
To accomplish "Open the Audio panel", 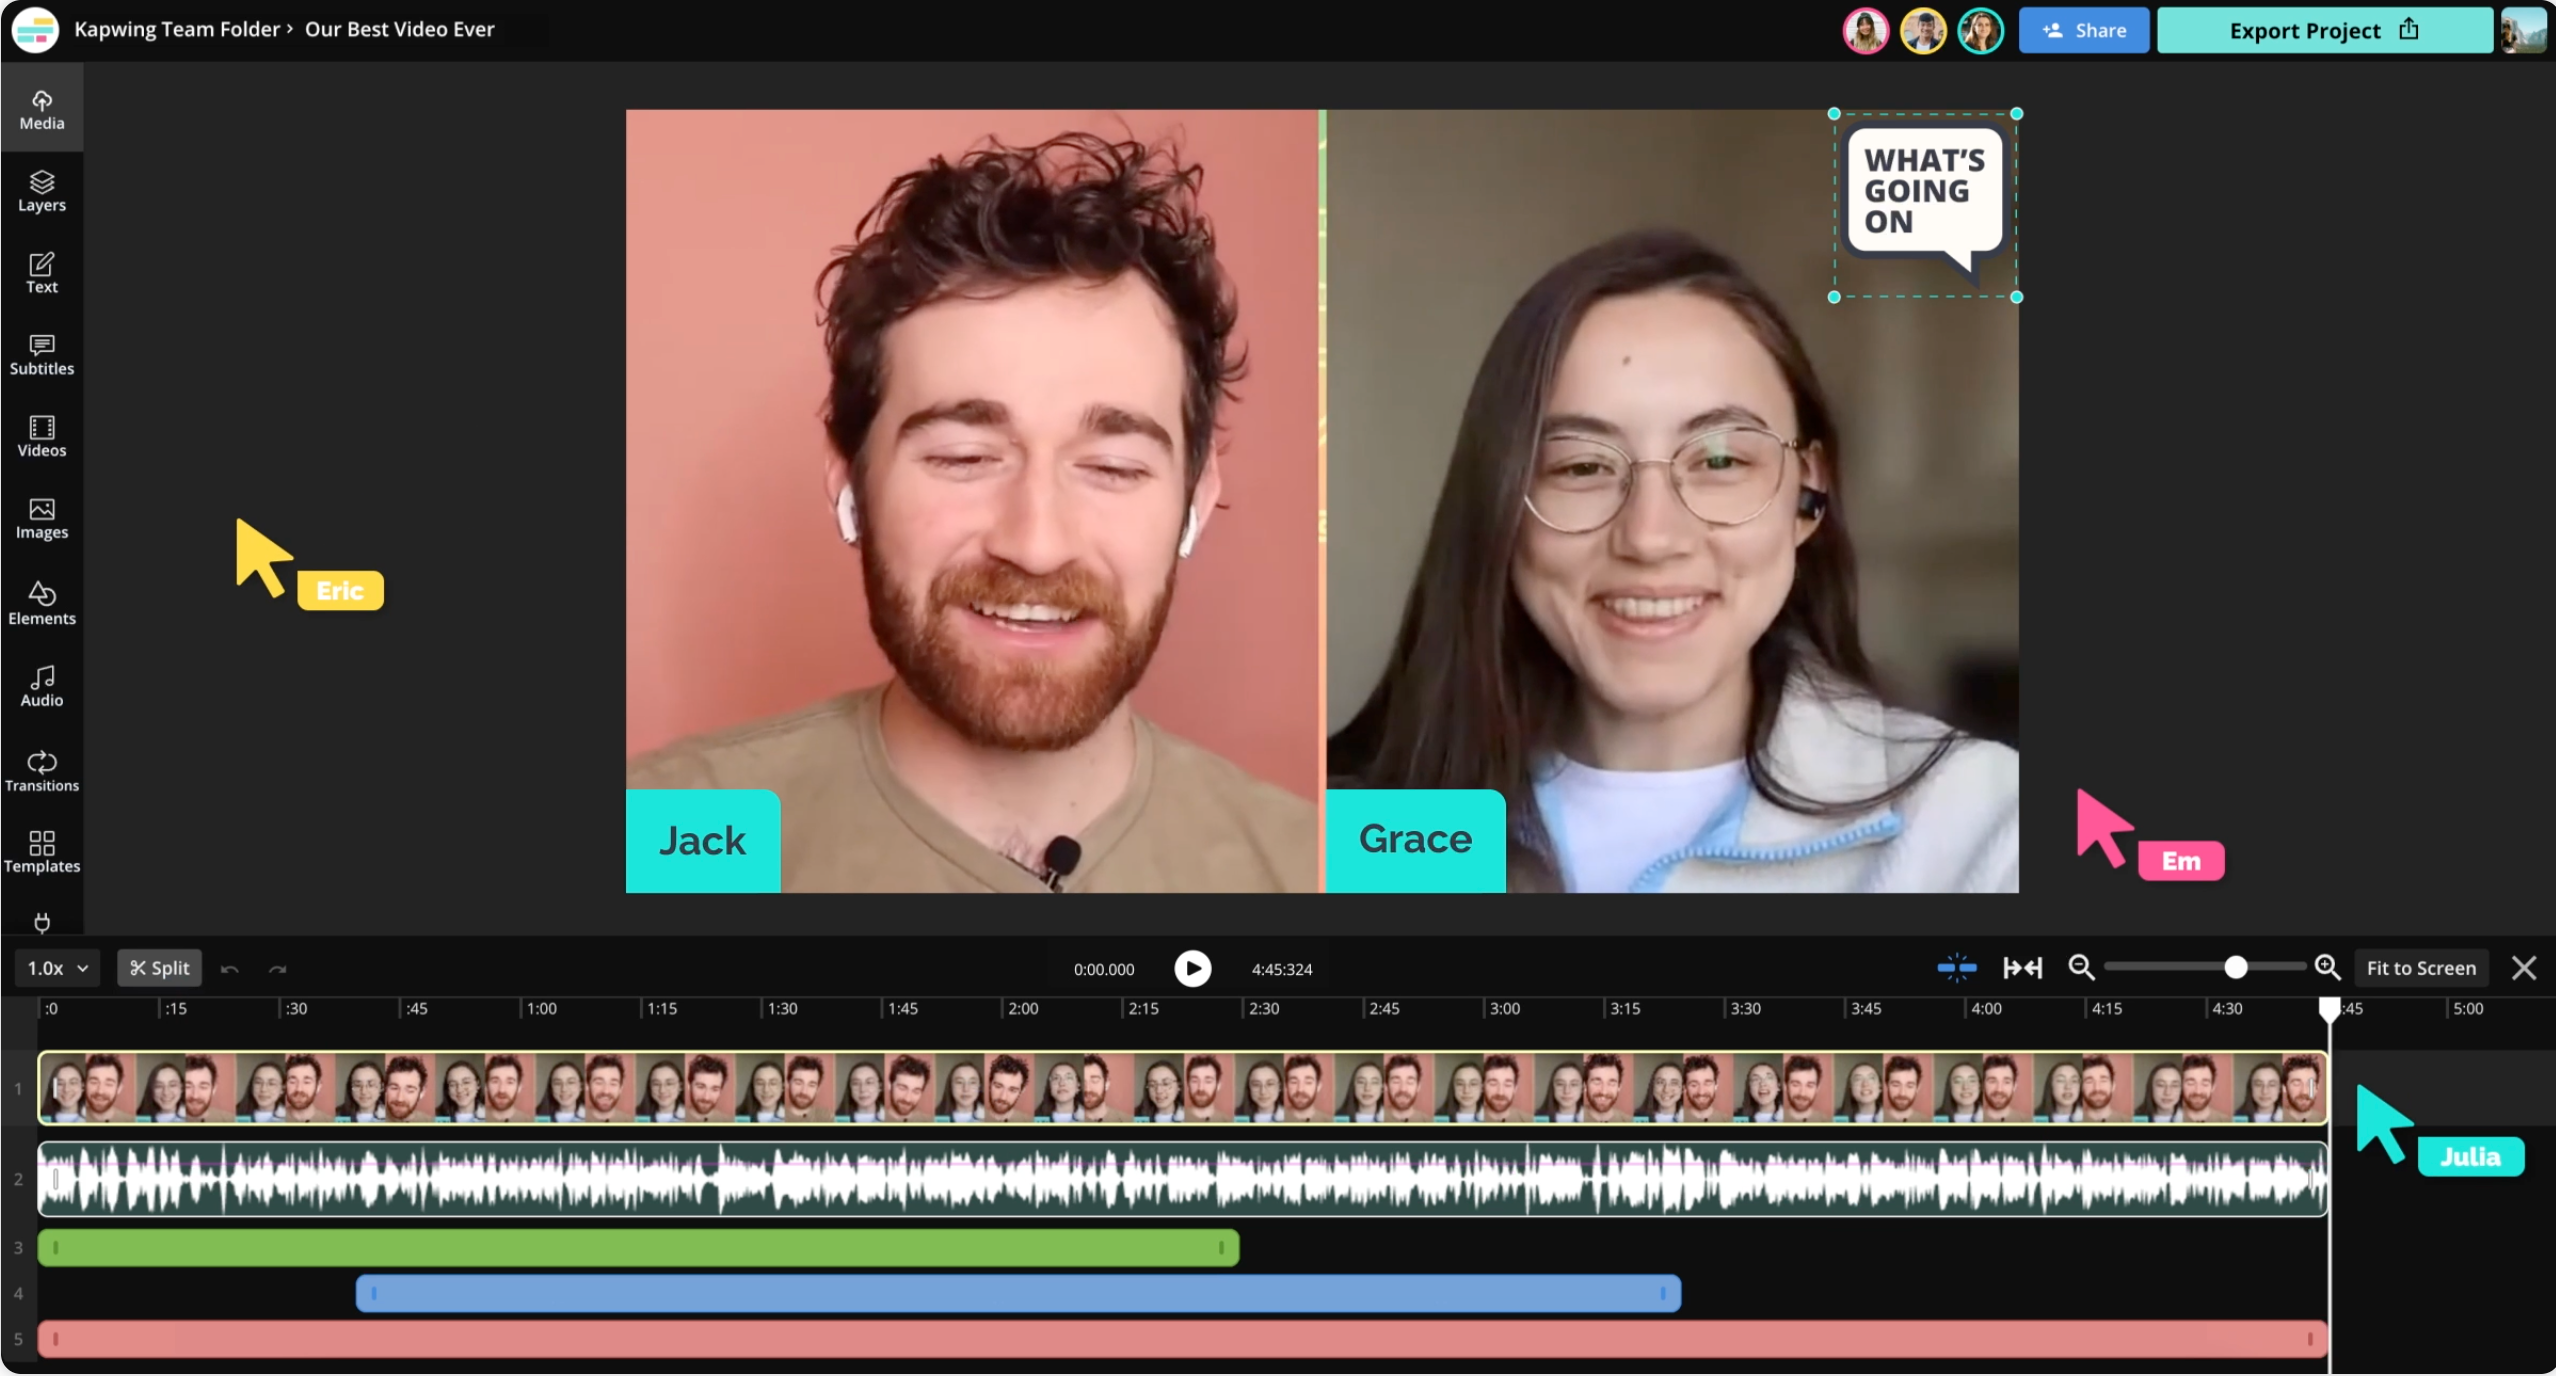I will click(41, 686).
